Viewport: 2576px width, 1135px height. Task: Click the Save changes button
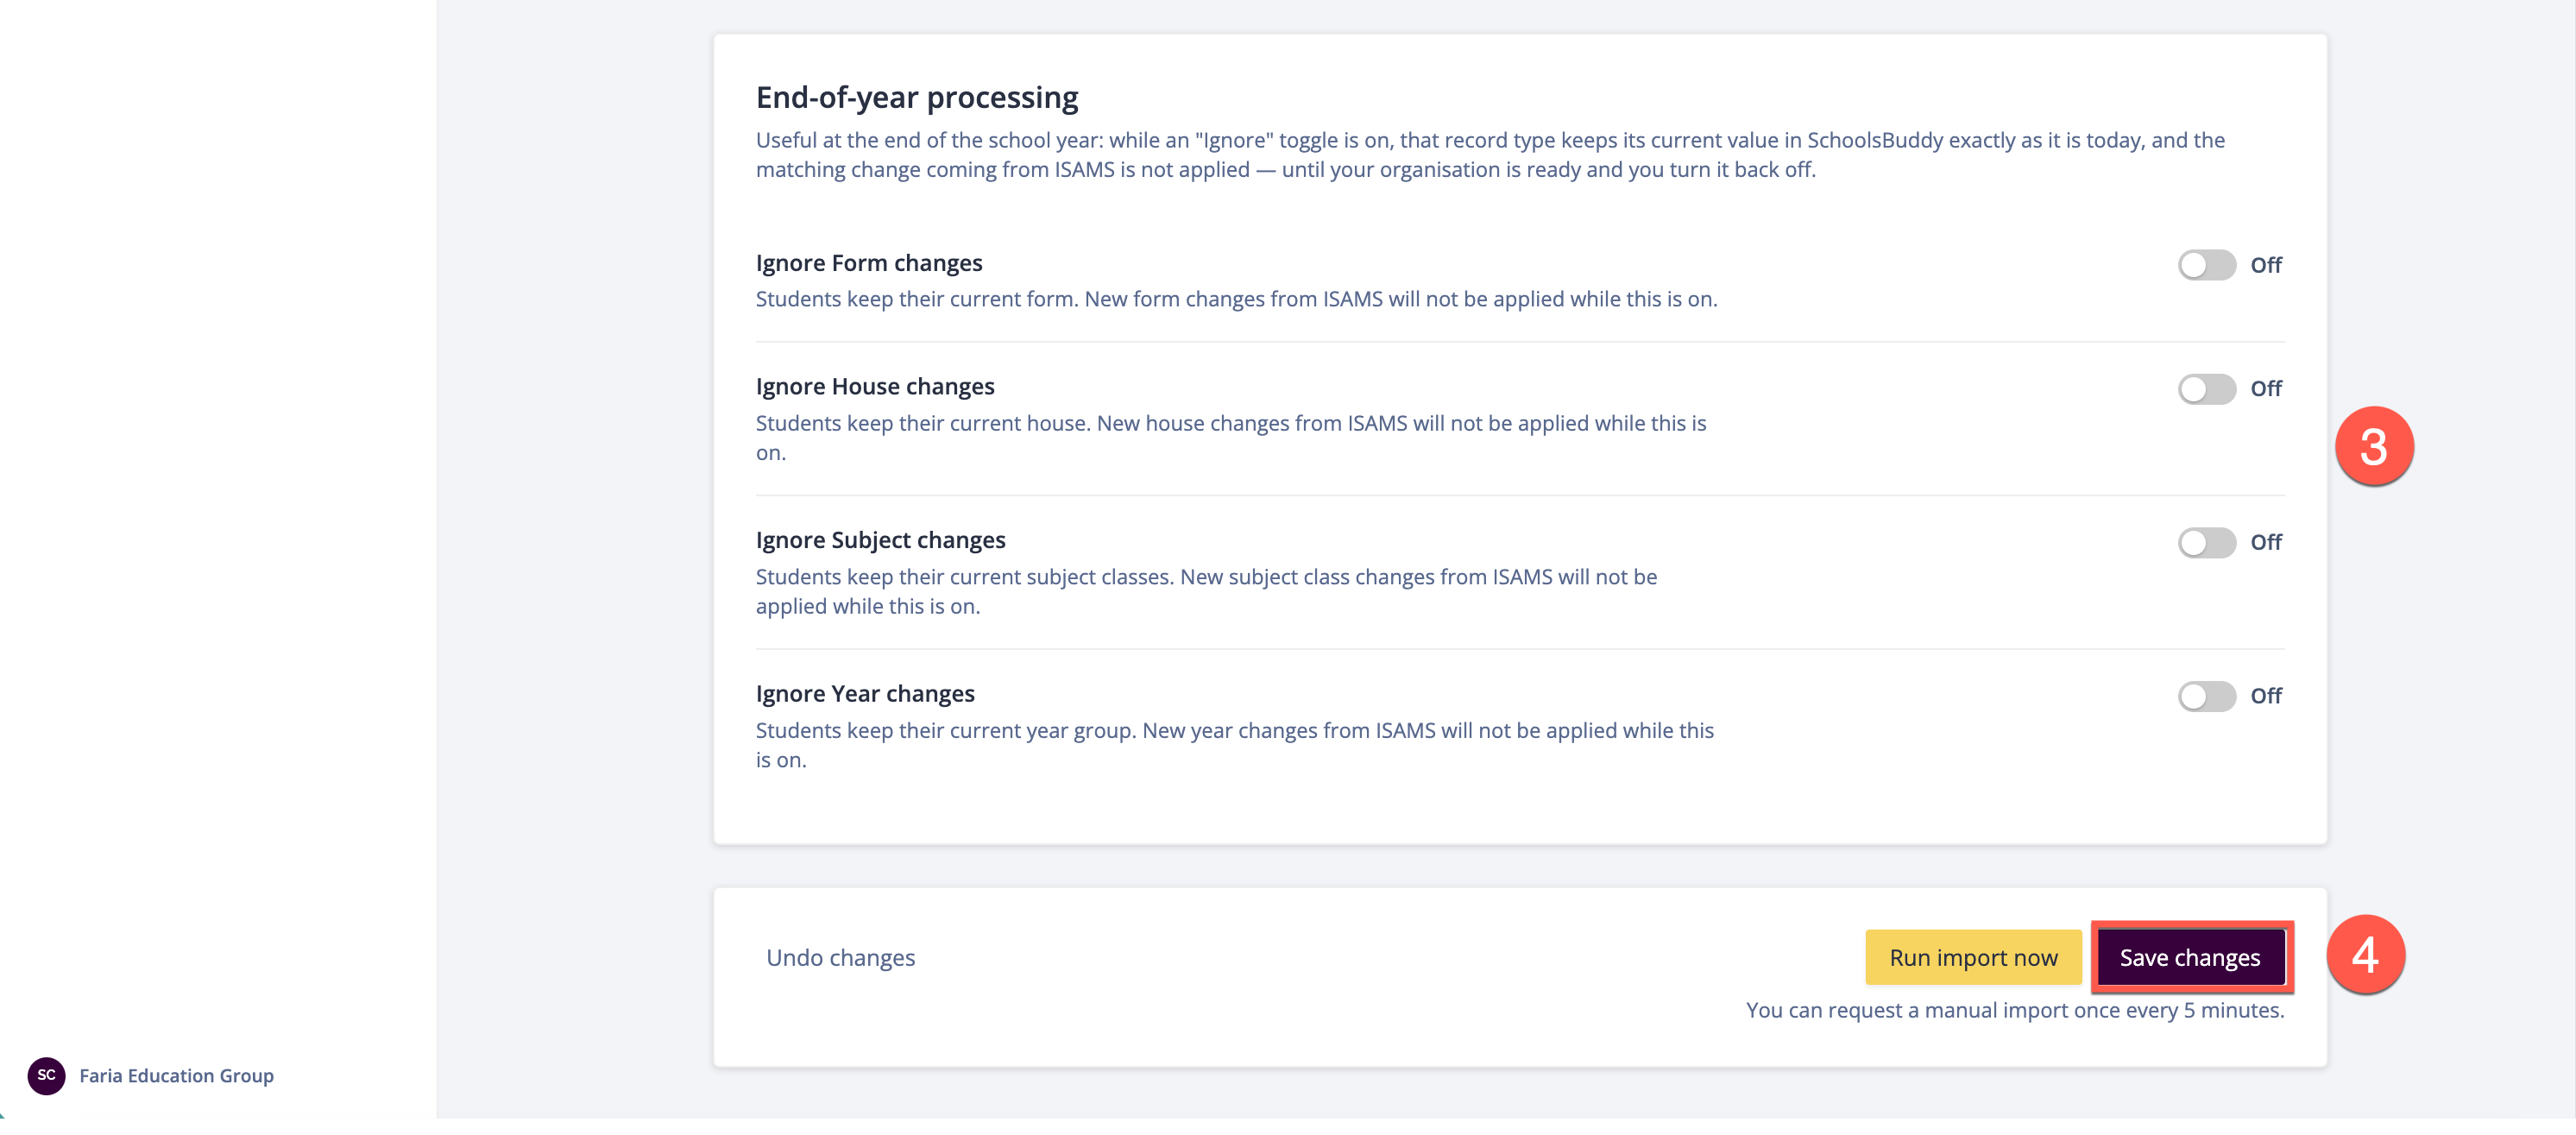(x=2190, y=957)
